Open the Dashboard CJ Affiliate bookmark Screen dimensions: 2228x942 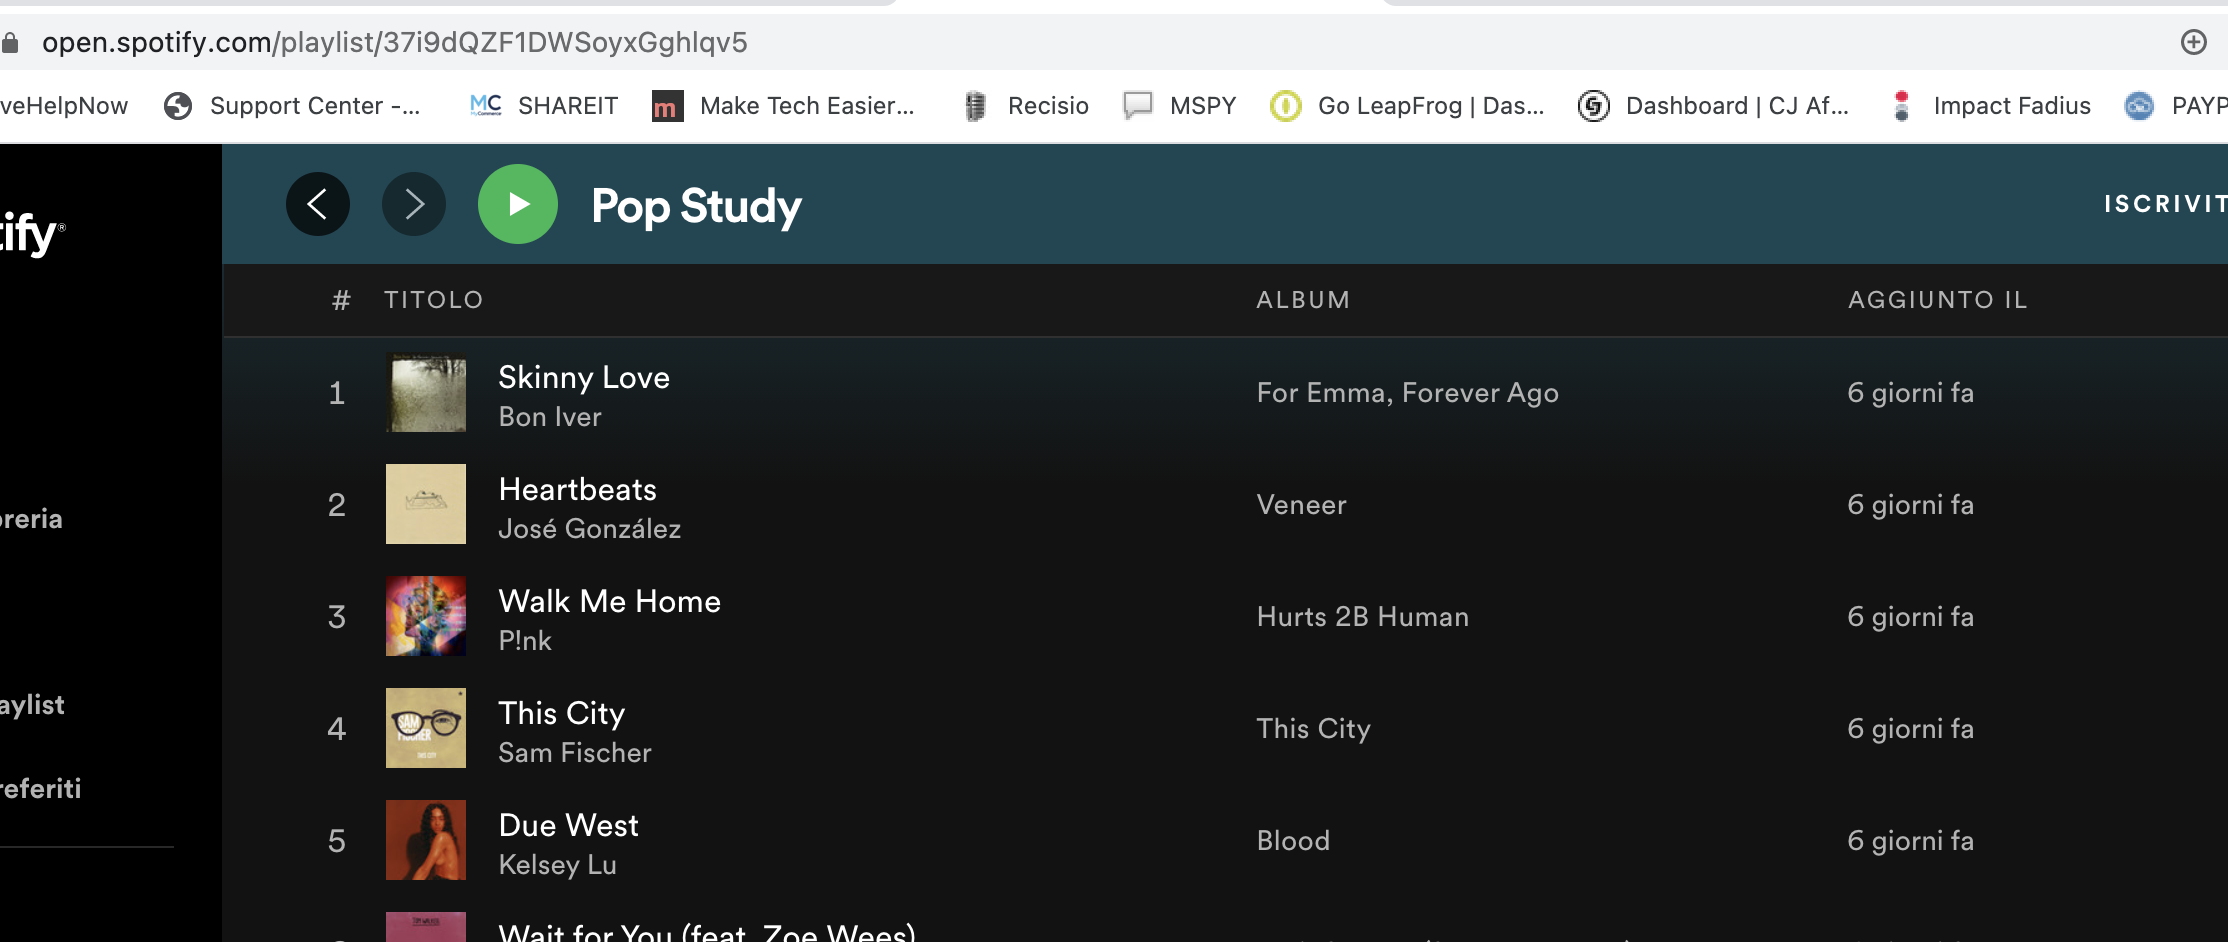(1713, 106)
